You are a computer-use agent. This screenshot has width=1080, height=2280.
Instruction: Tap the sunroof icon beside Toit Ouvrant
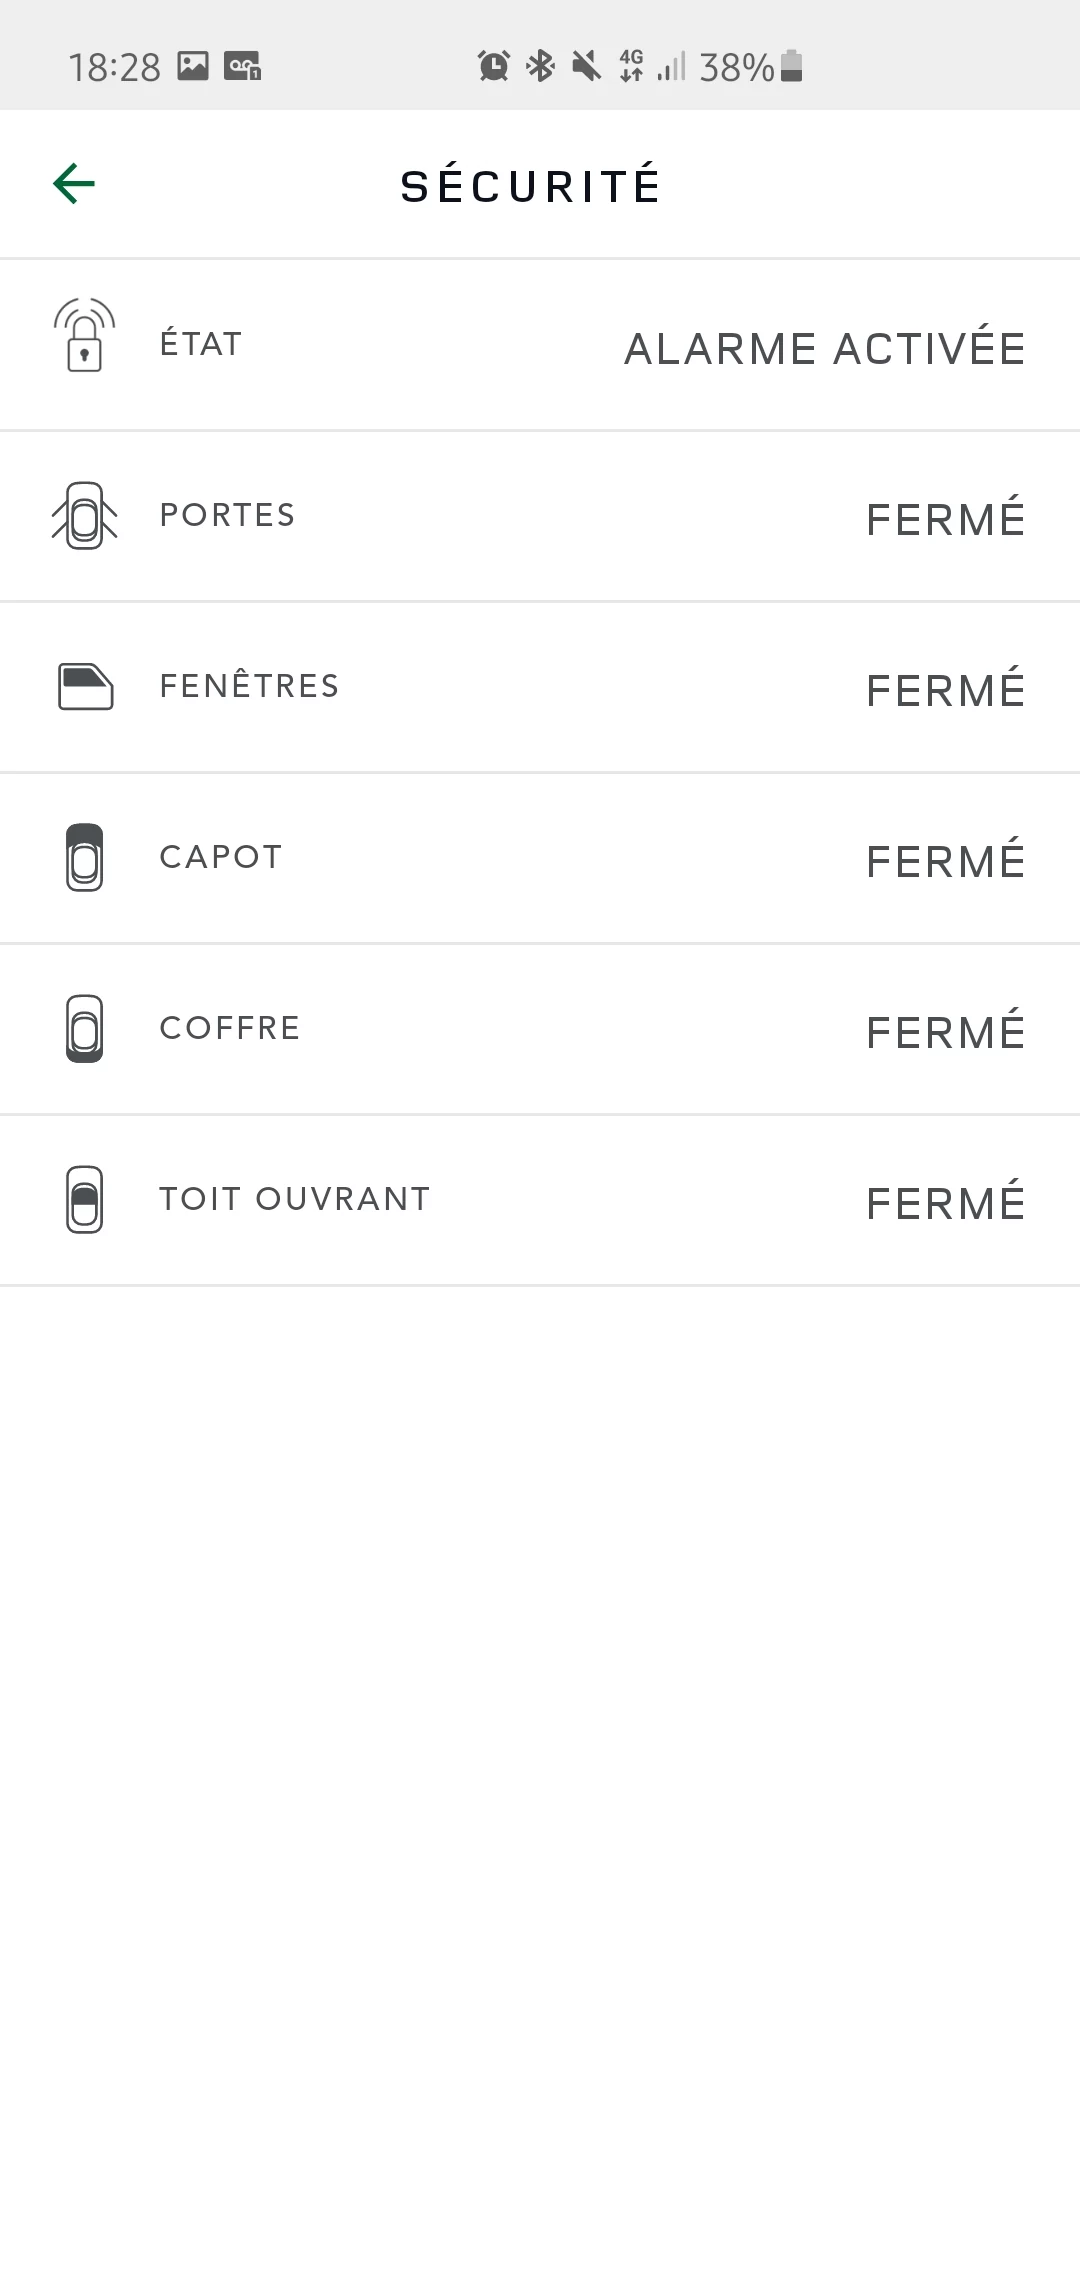pyautogui.click(x=84, y=1200)
